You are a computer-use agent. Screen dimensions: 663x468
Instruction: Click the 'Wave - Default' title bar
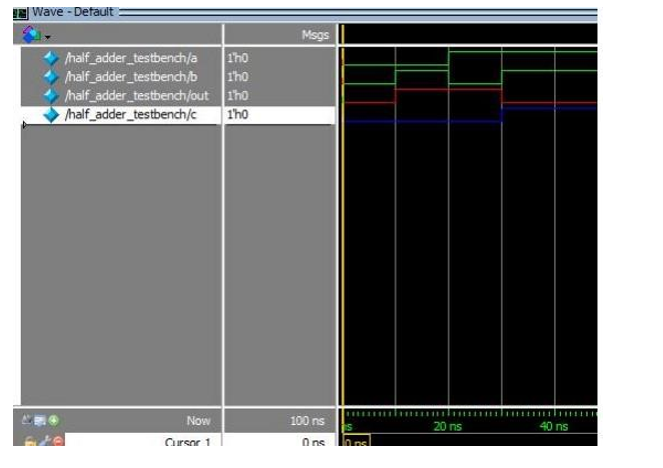tap(305, 13)
